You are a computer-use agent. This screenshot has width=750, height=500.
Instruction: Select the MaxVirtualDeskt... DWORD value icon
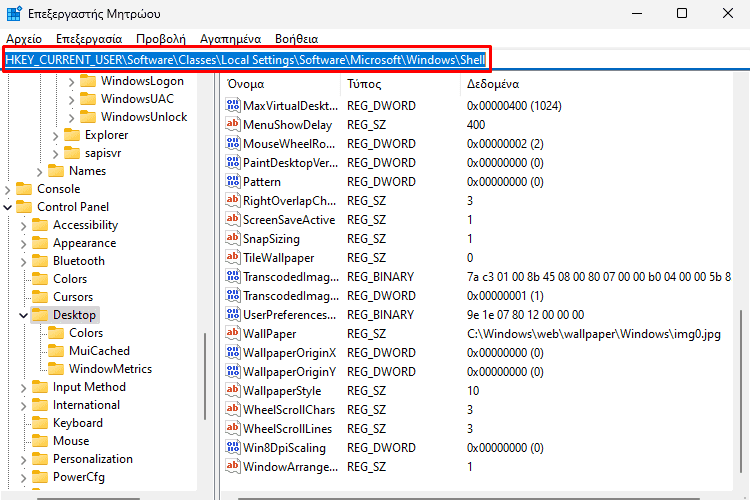[x=233, y=105]
